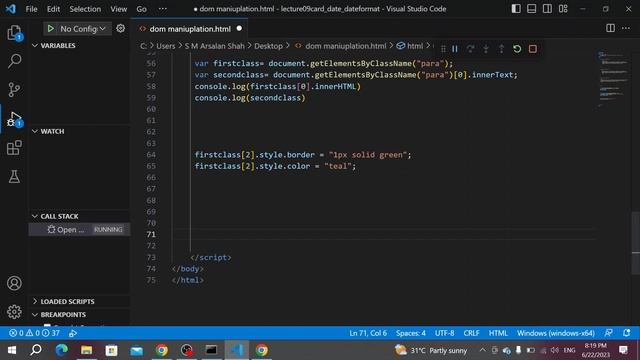Open the Testing flask view
The image size is (640, 360).
coord(14,176)
